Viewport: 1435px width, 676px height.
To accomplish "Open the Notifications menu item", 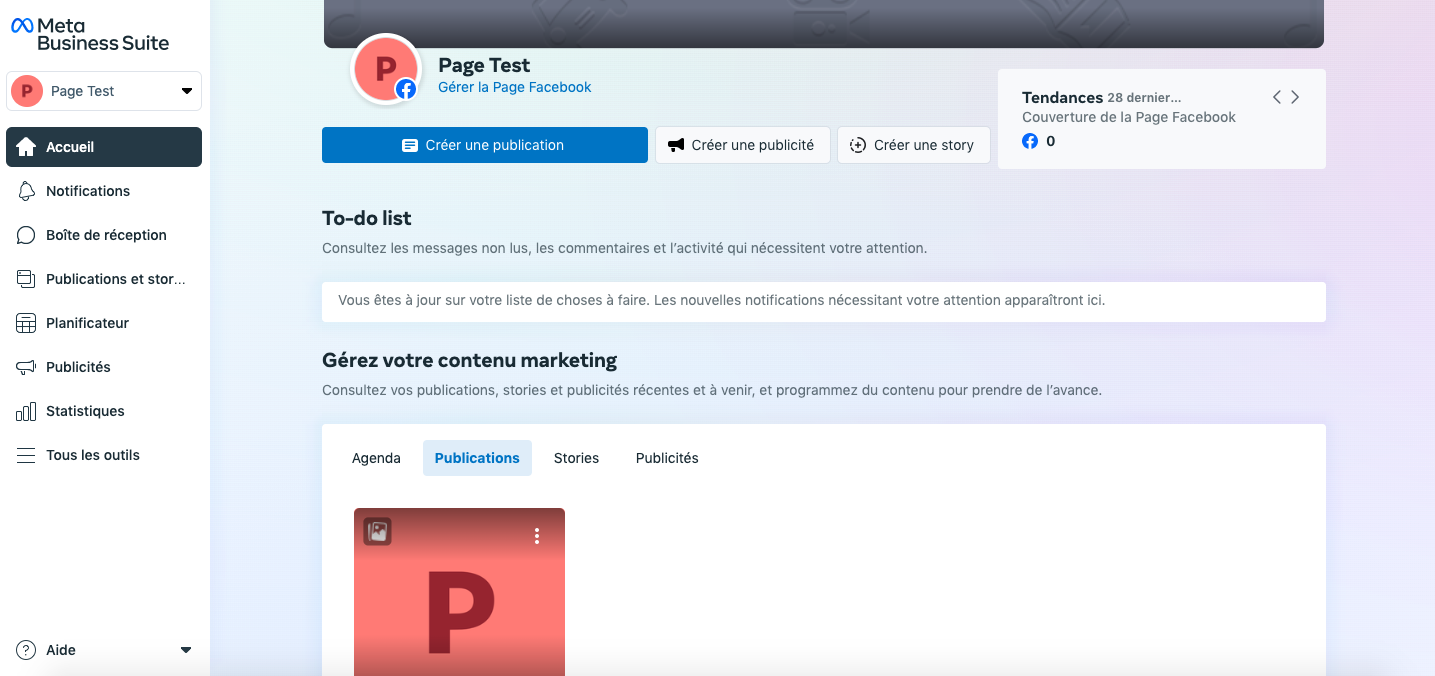I will point(104,191).
